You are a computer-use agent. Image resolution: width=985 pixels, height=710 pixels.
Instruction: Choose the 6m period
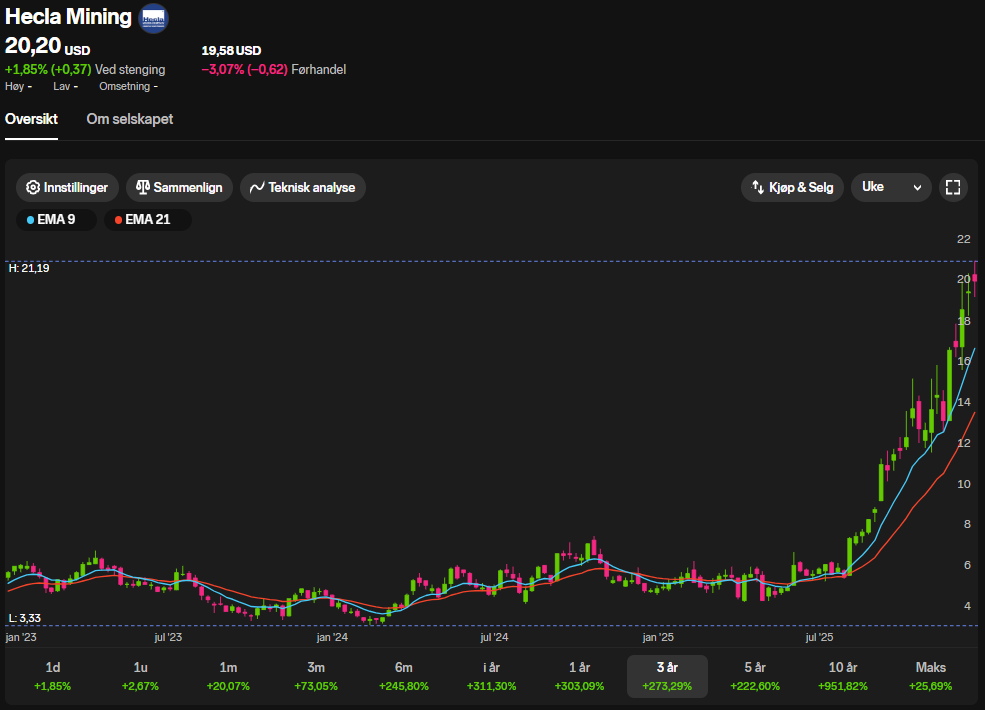click(x=404, y=676)
